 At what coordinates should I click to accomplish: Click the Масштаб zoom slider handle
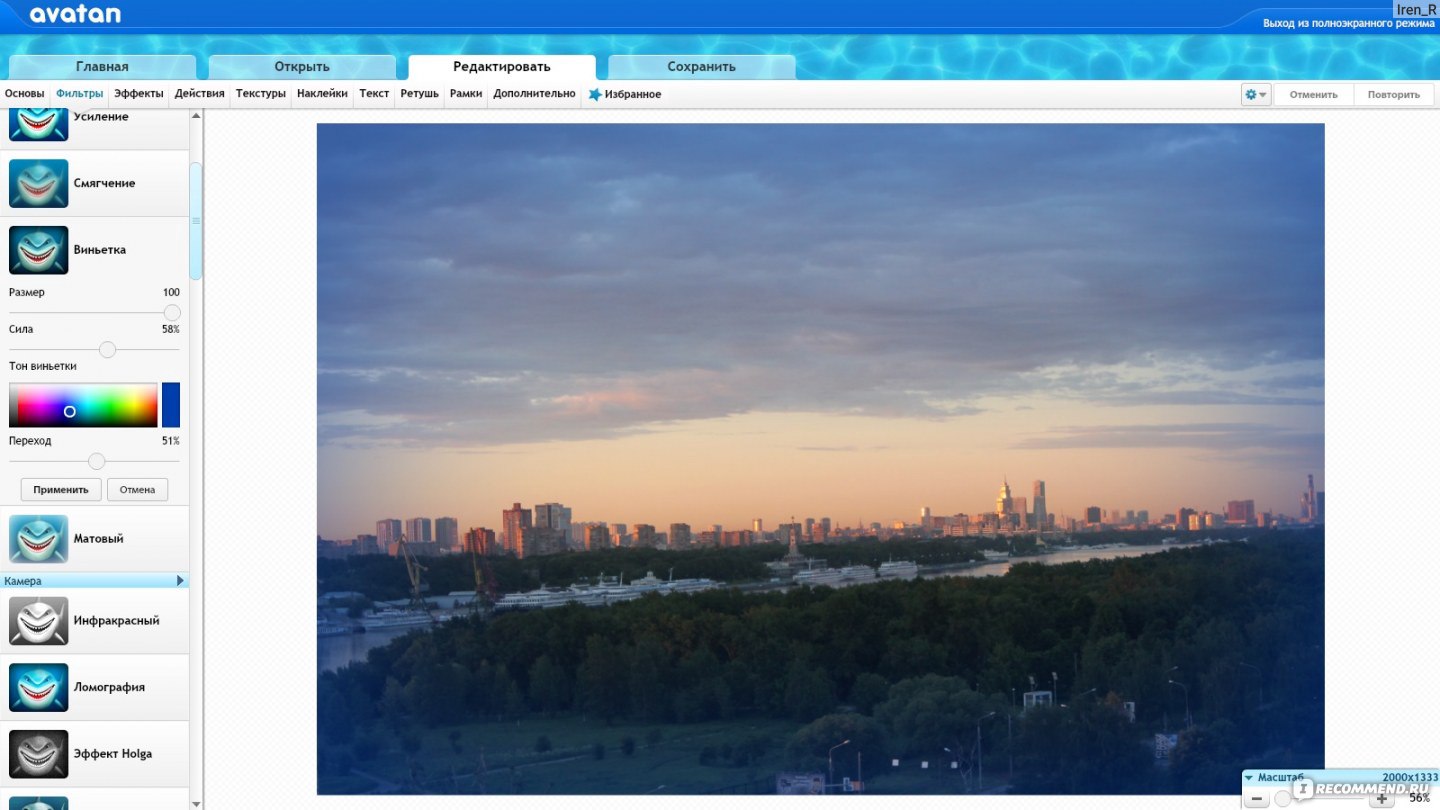tap(1282, 798)
